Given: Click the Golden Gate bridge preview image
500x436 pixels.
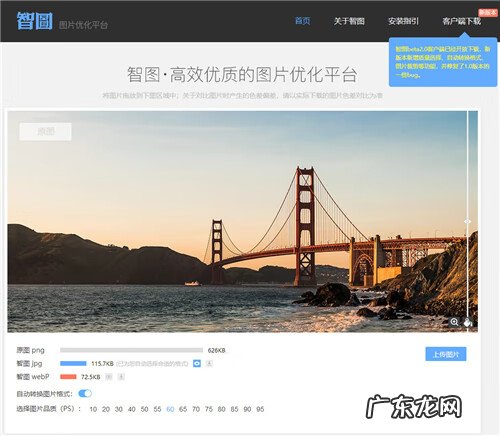Looking at the screenshot, I should pyautogui.click(x=242, y=222).
